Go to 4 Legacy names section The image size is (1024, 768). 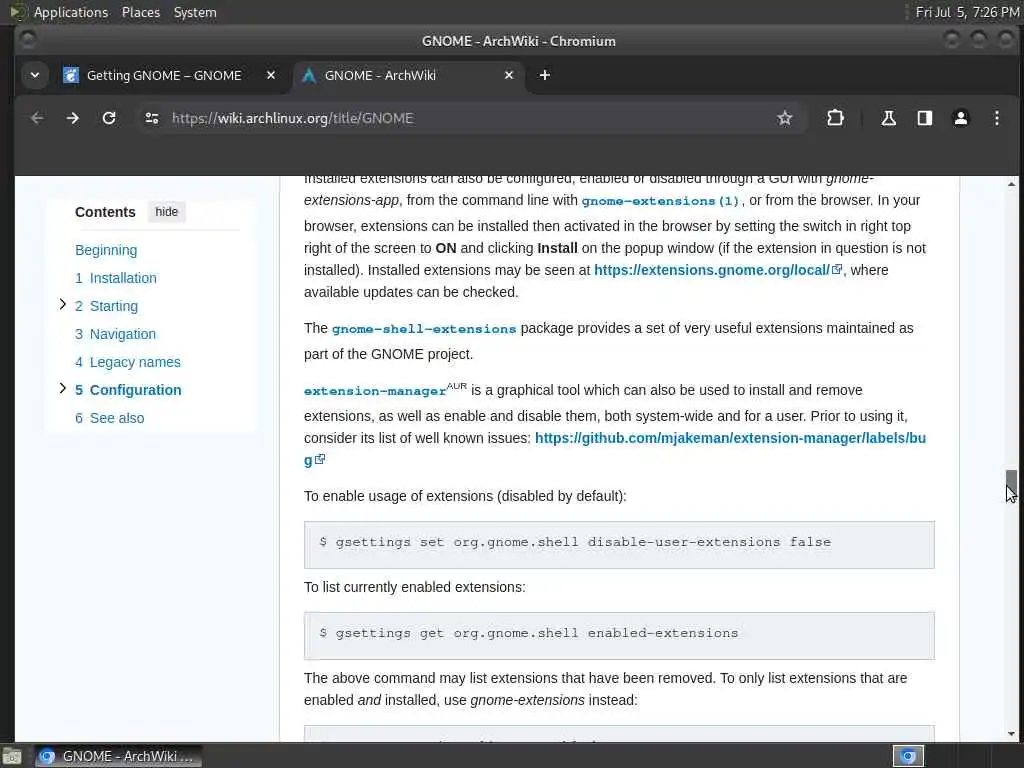pyautogui.click(x=127, y=362)
